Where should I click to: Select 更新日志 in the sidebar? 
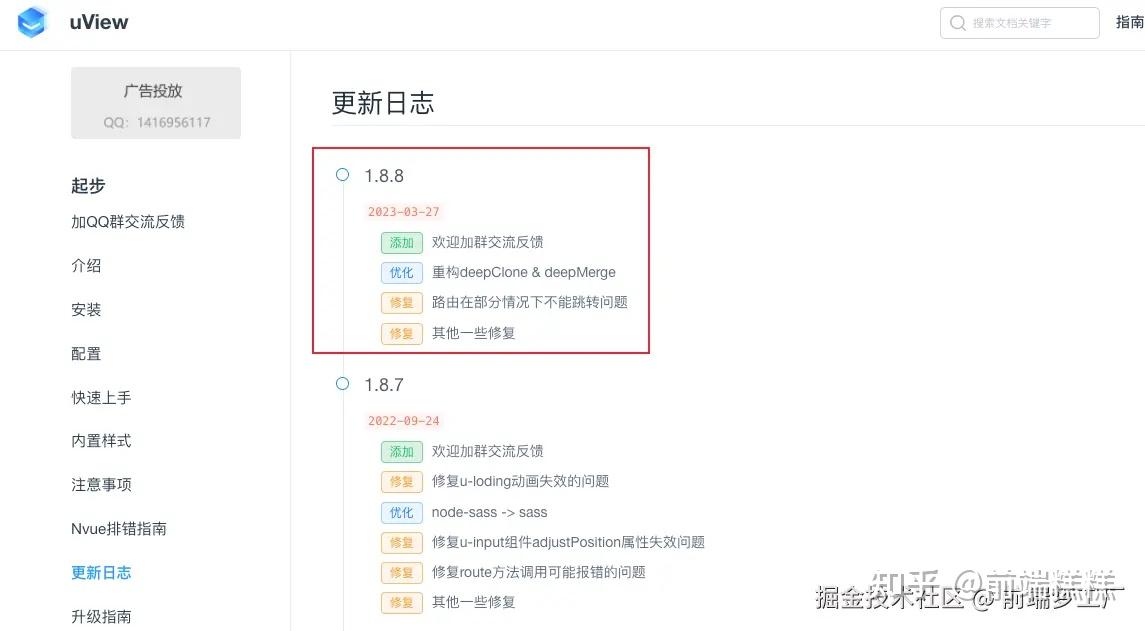[101, 572]
